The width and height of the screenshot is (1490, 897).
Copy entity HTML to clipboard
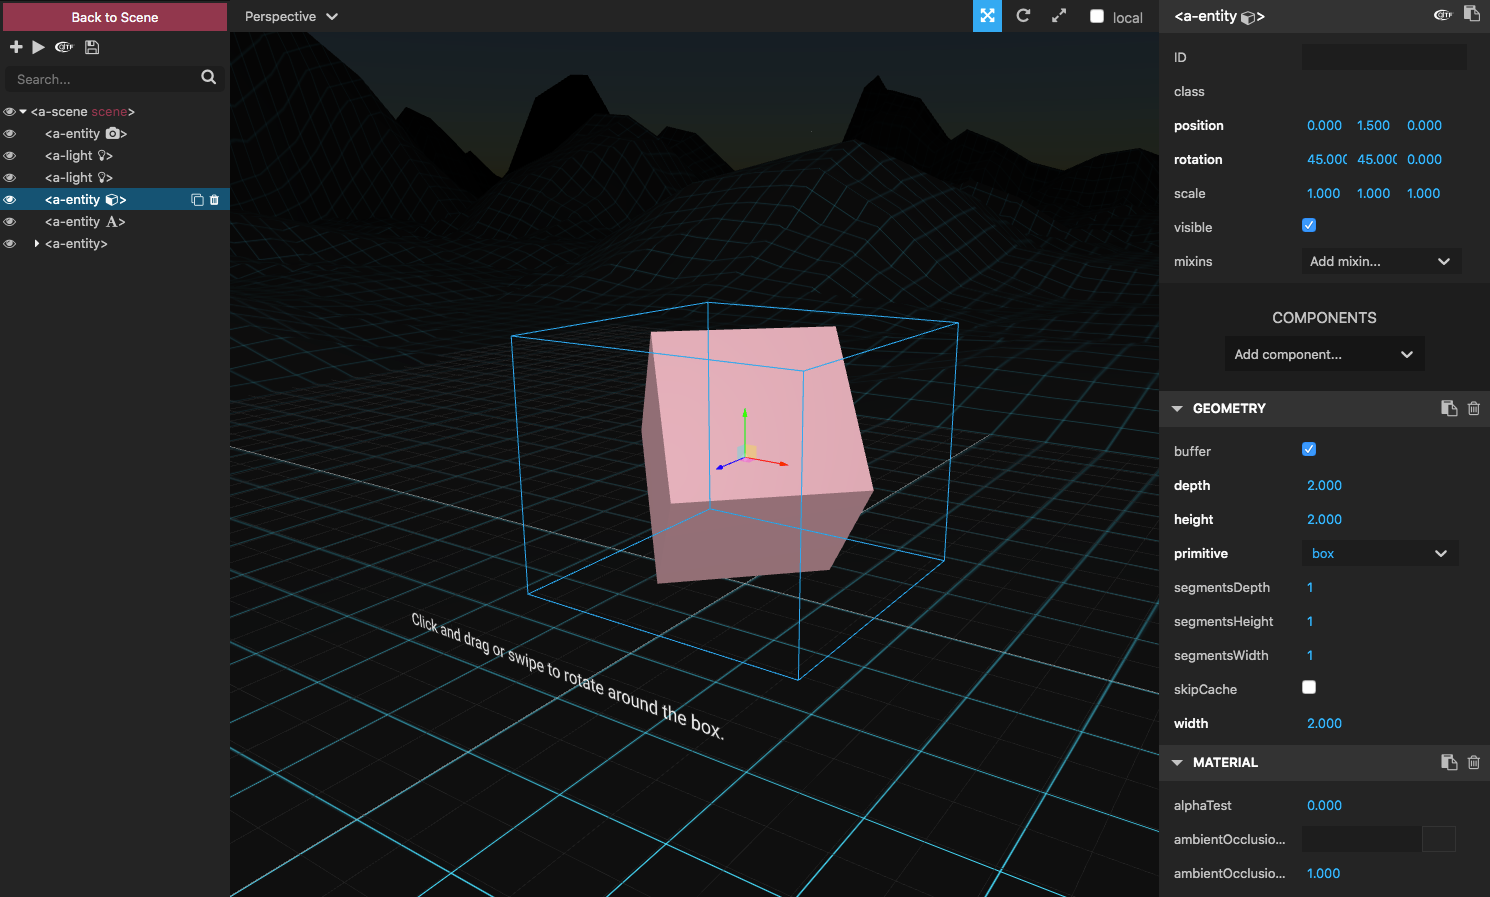click(1471, 13)
